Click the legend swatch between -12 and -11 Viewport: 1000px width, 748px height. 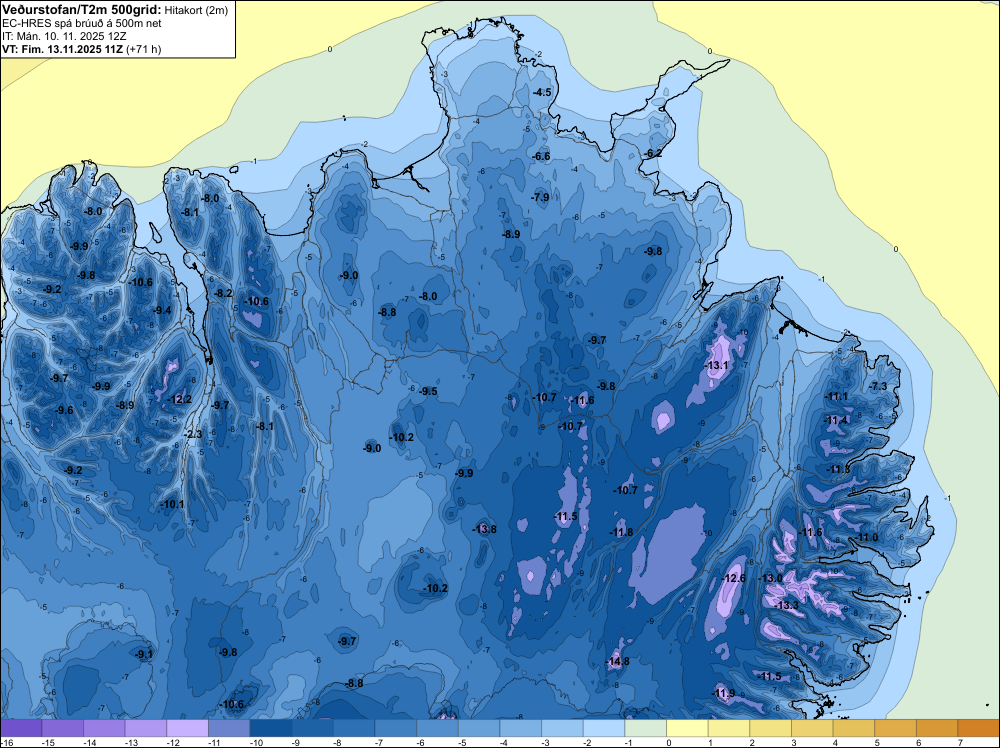tap(188, 728)
